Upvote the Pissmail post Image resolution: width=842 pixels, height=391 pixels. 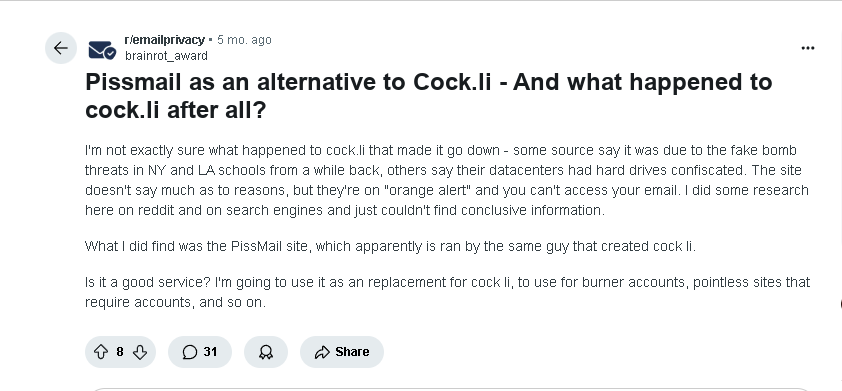click(101, 352)
